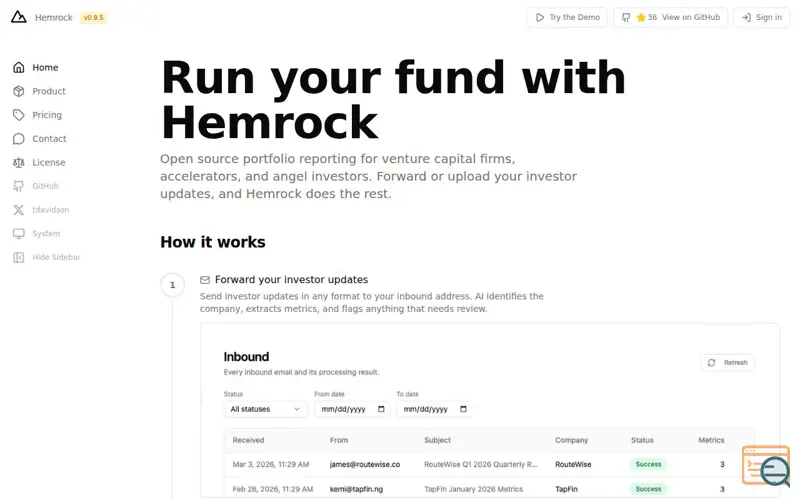Click the Subject column header

click(437, 440)
